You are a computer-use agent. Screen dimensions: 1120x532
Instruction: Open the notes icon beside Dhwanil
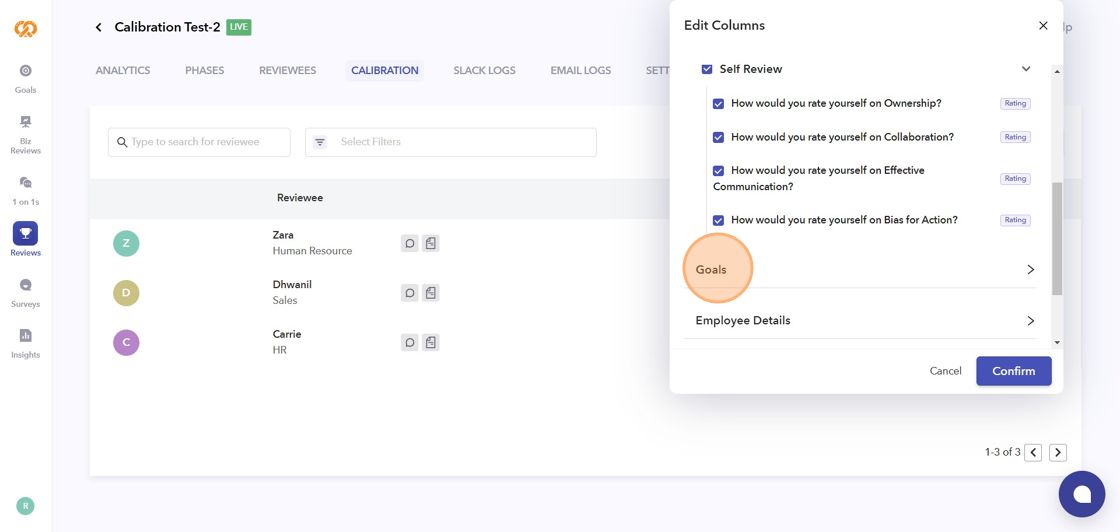coord(431,293)
